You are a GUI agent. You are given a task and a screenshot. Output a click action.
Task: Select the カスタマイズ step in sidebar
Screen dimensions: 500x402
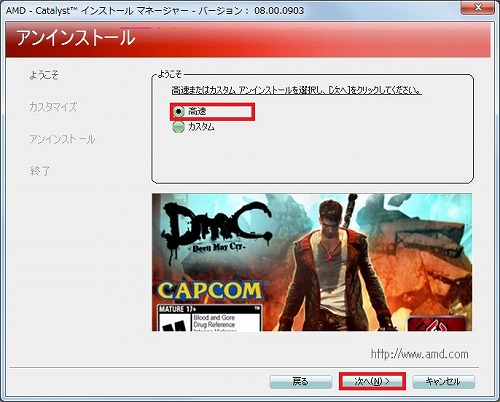[53, 107]
